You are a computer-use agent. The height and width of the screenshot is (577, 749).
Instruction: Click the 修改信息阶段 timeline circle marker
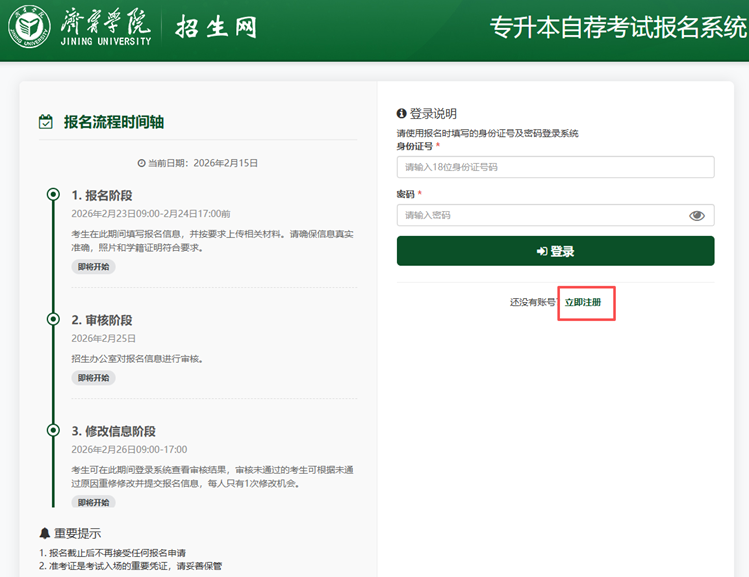pyautogui.click(x=53, y=431)
